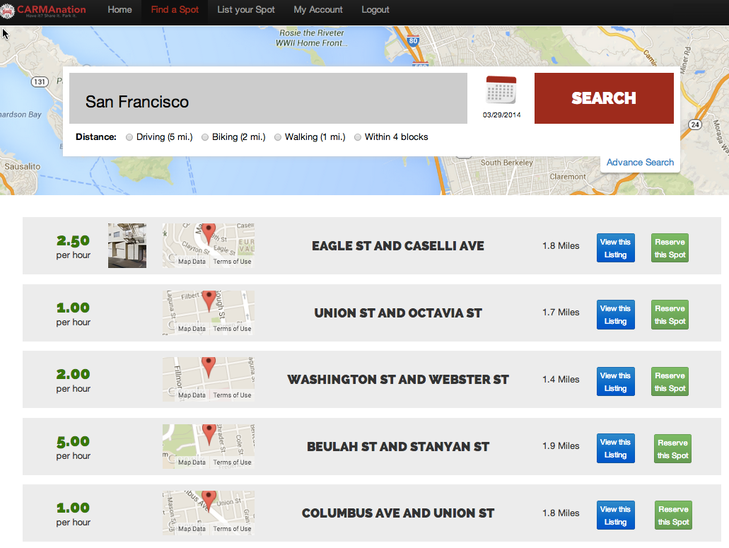Viewport: 729px width, 548px height.
Task: Select the Driving (5 mi.) distance option
Action: tap(129, 137)
